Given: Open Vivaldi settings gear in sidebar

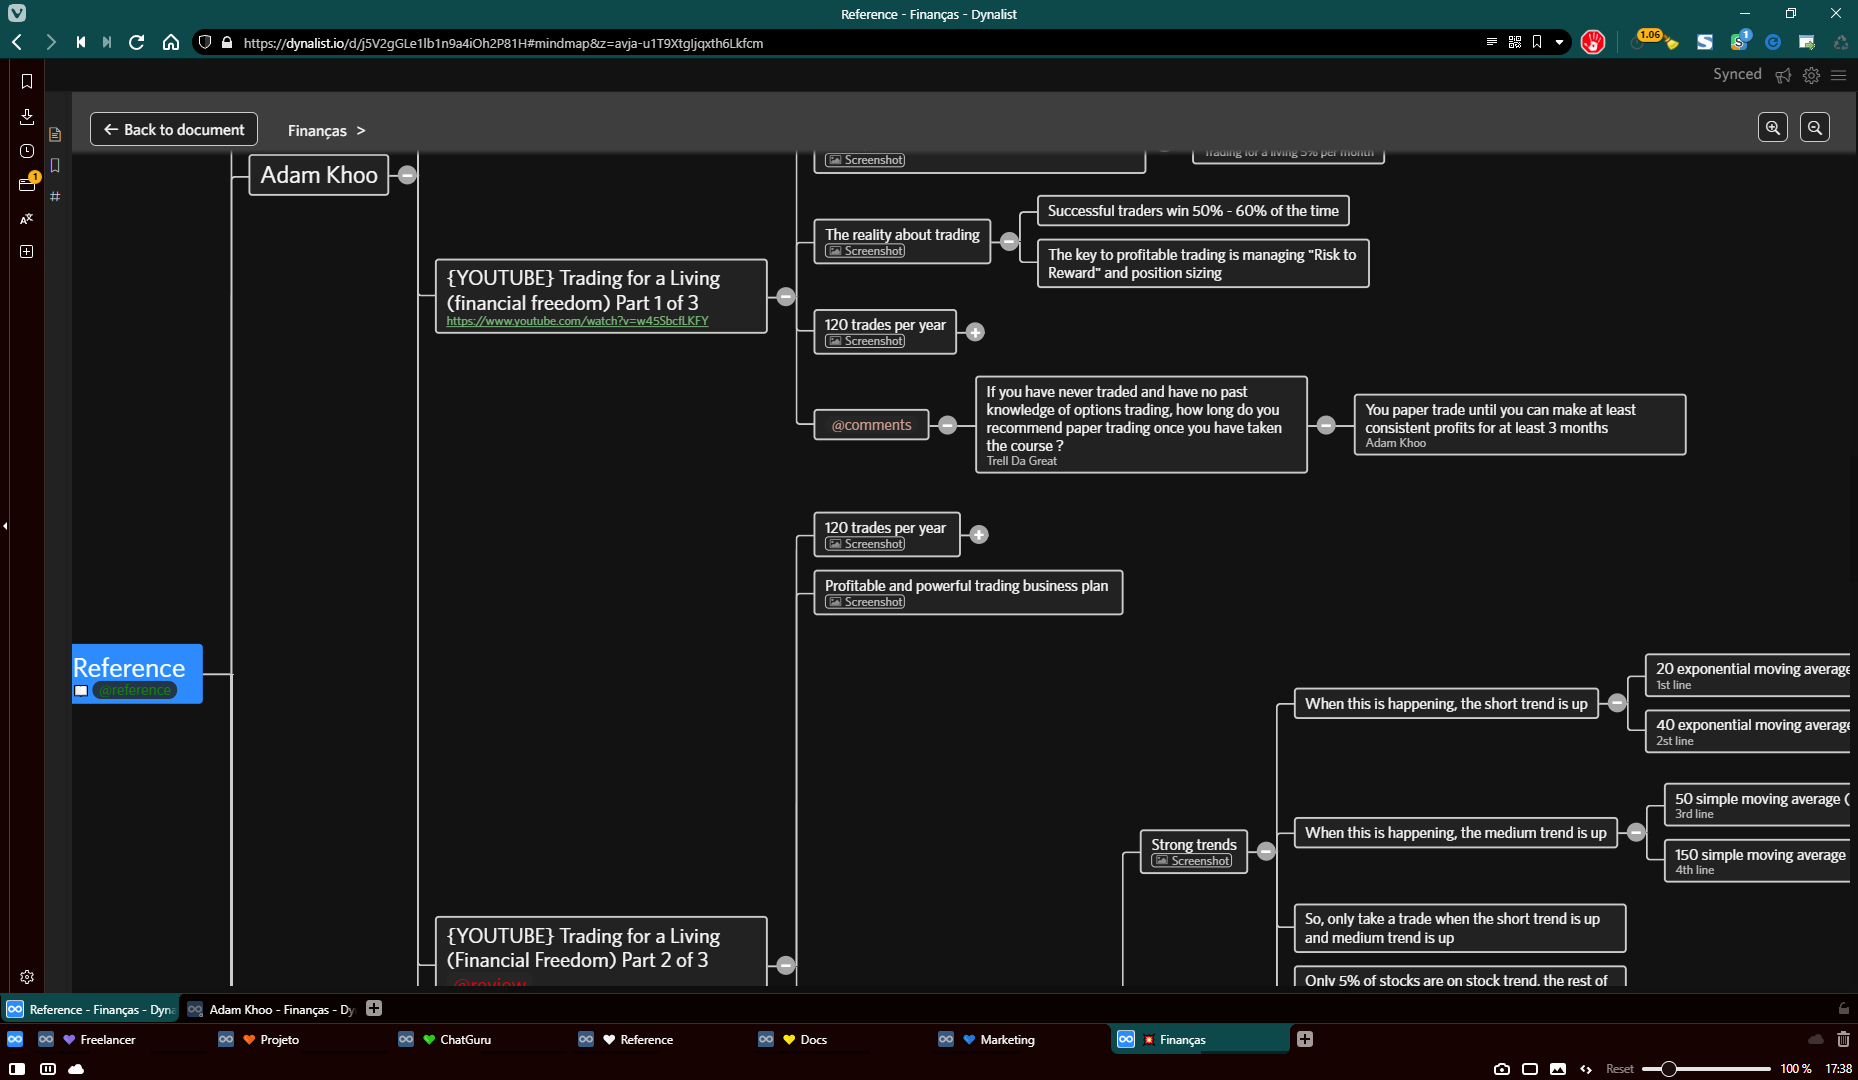Looking at the screenshot, I should (27, 977).
